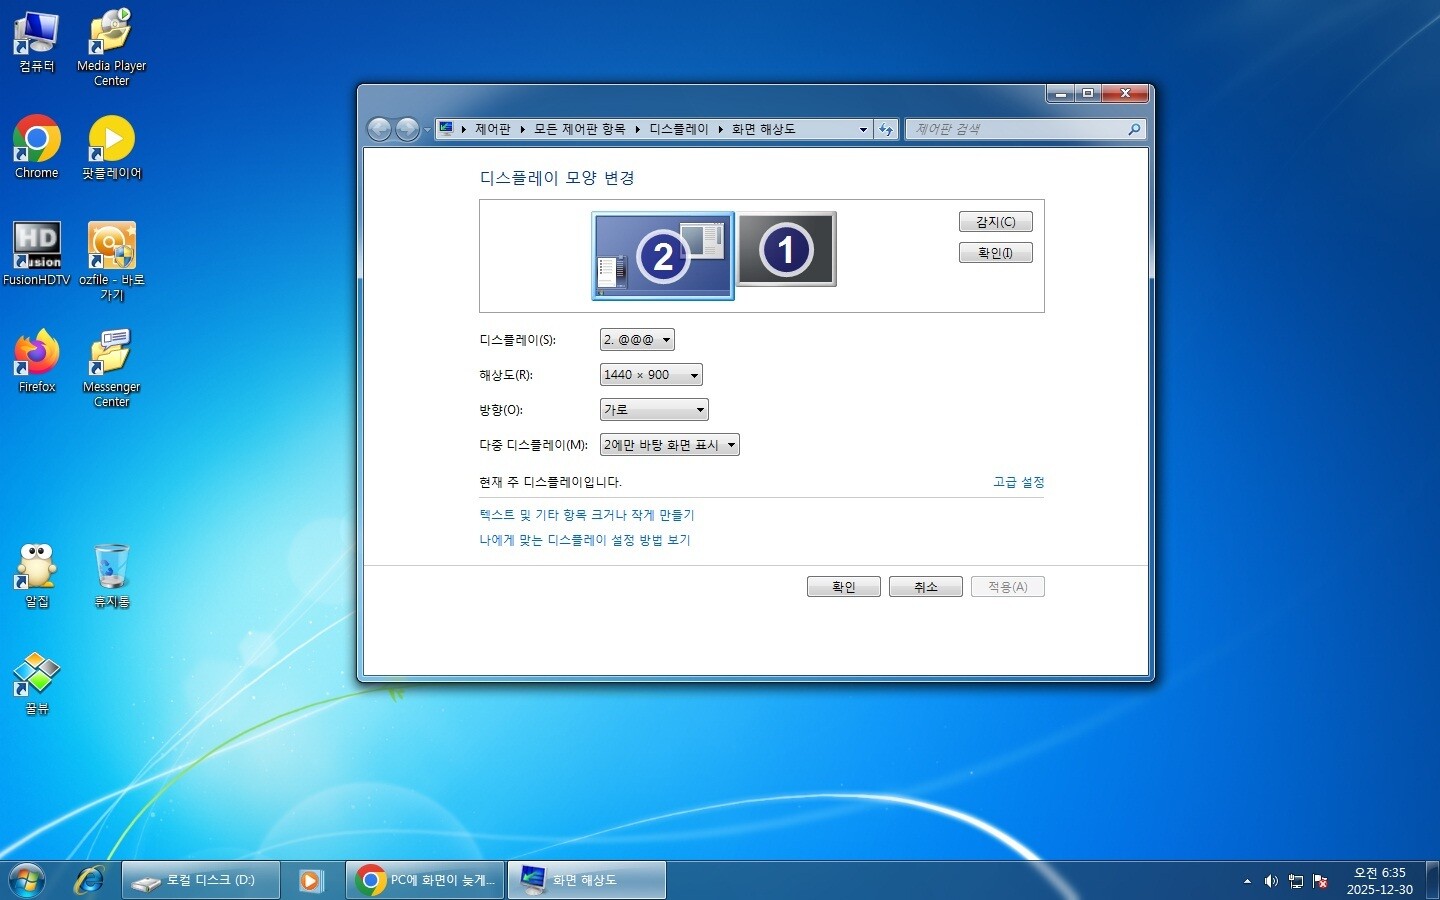Click the 감지(C) detect button

click(x=995, y=222)
